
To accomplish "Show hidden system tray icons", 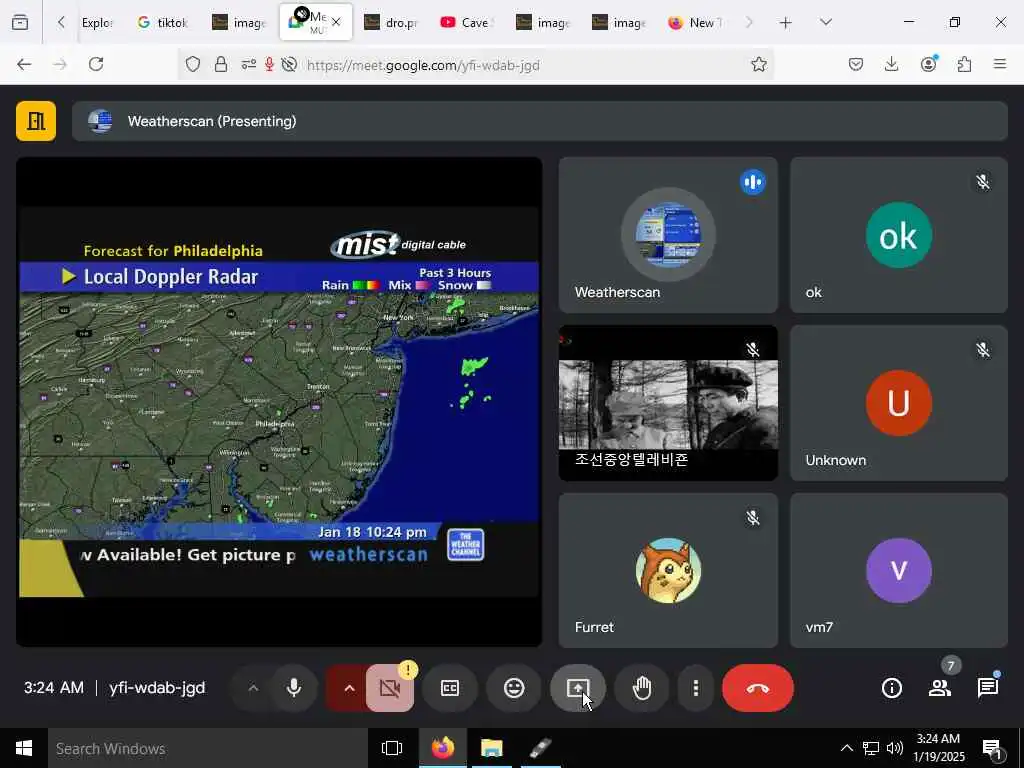I will point(846,748).
